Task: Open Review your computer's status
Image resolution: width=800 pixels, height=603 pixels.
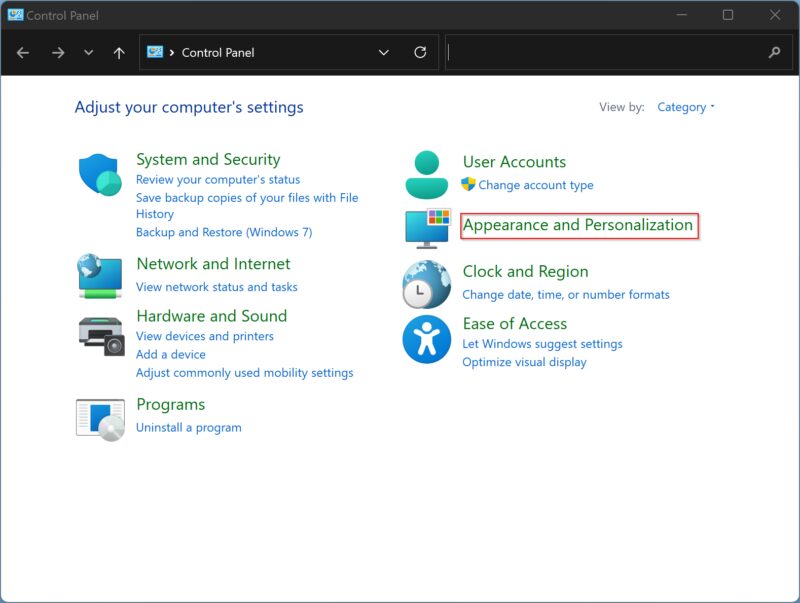Action: [218, 180]
